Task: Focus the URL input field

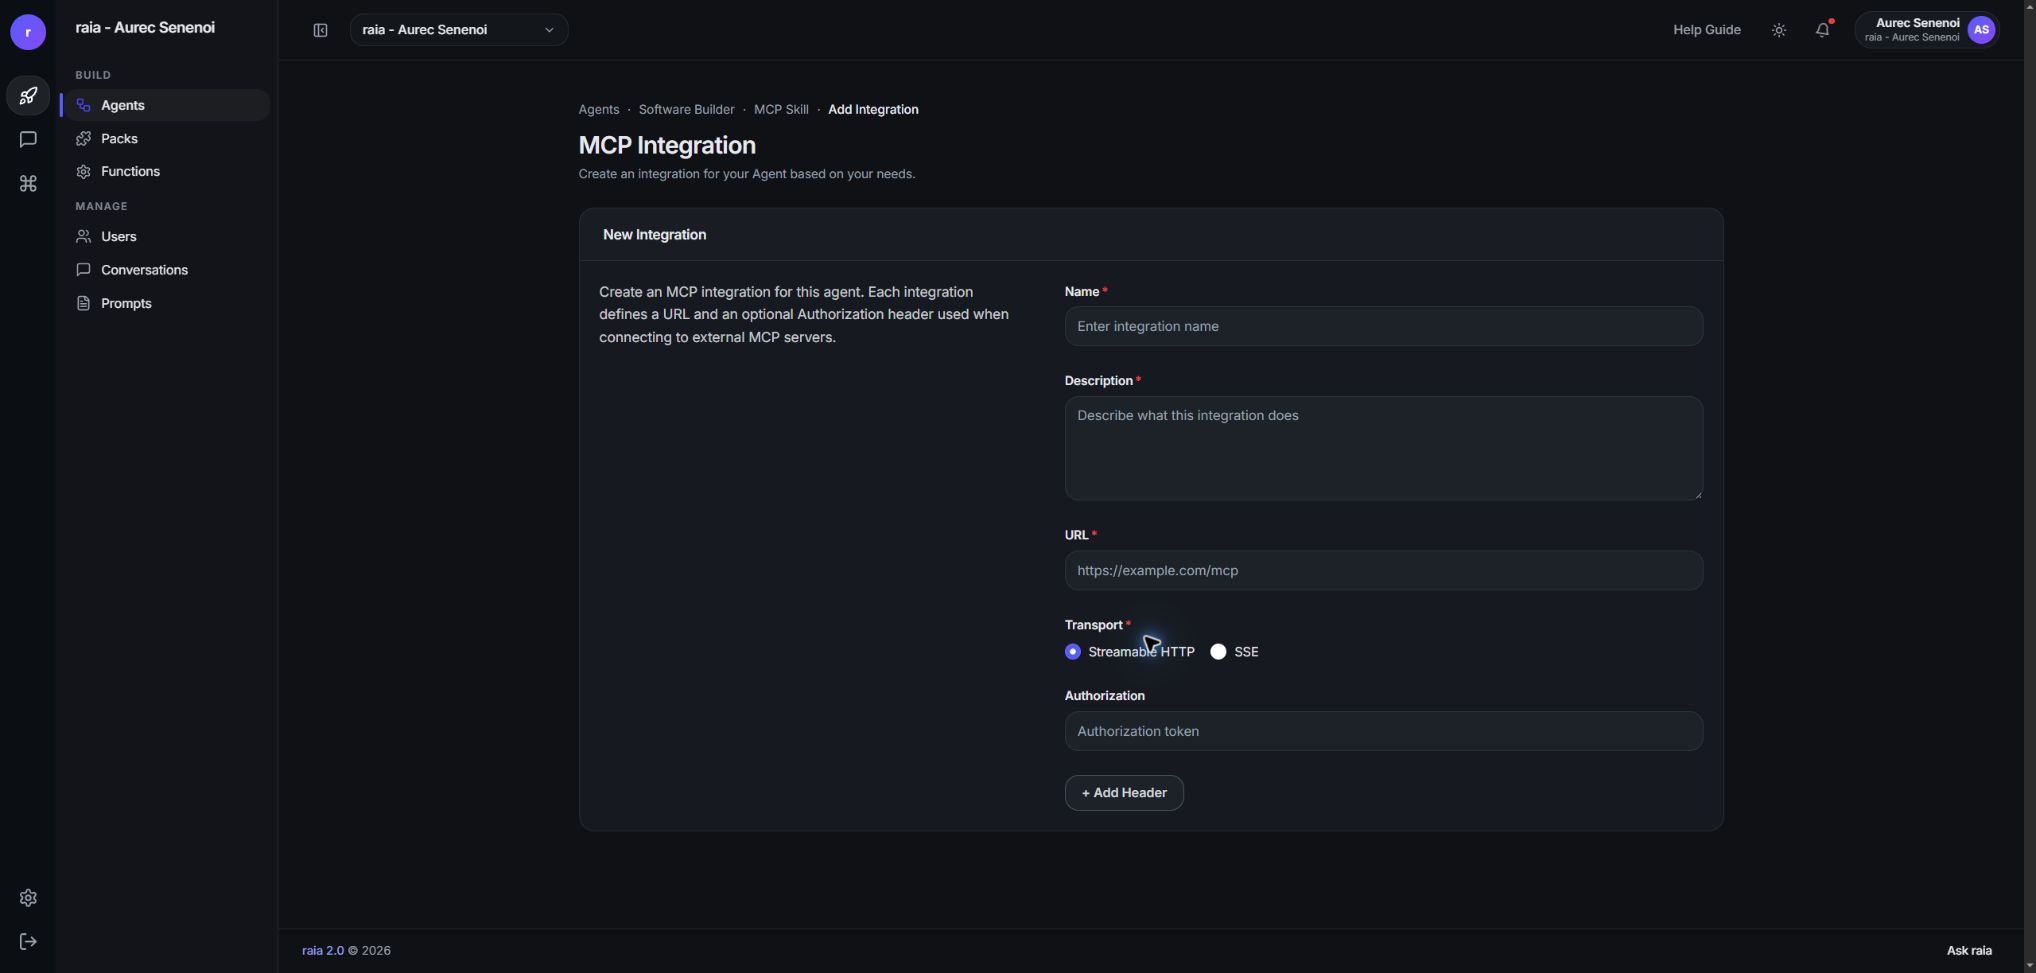Action: (x=1384, y=571)
